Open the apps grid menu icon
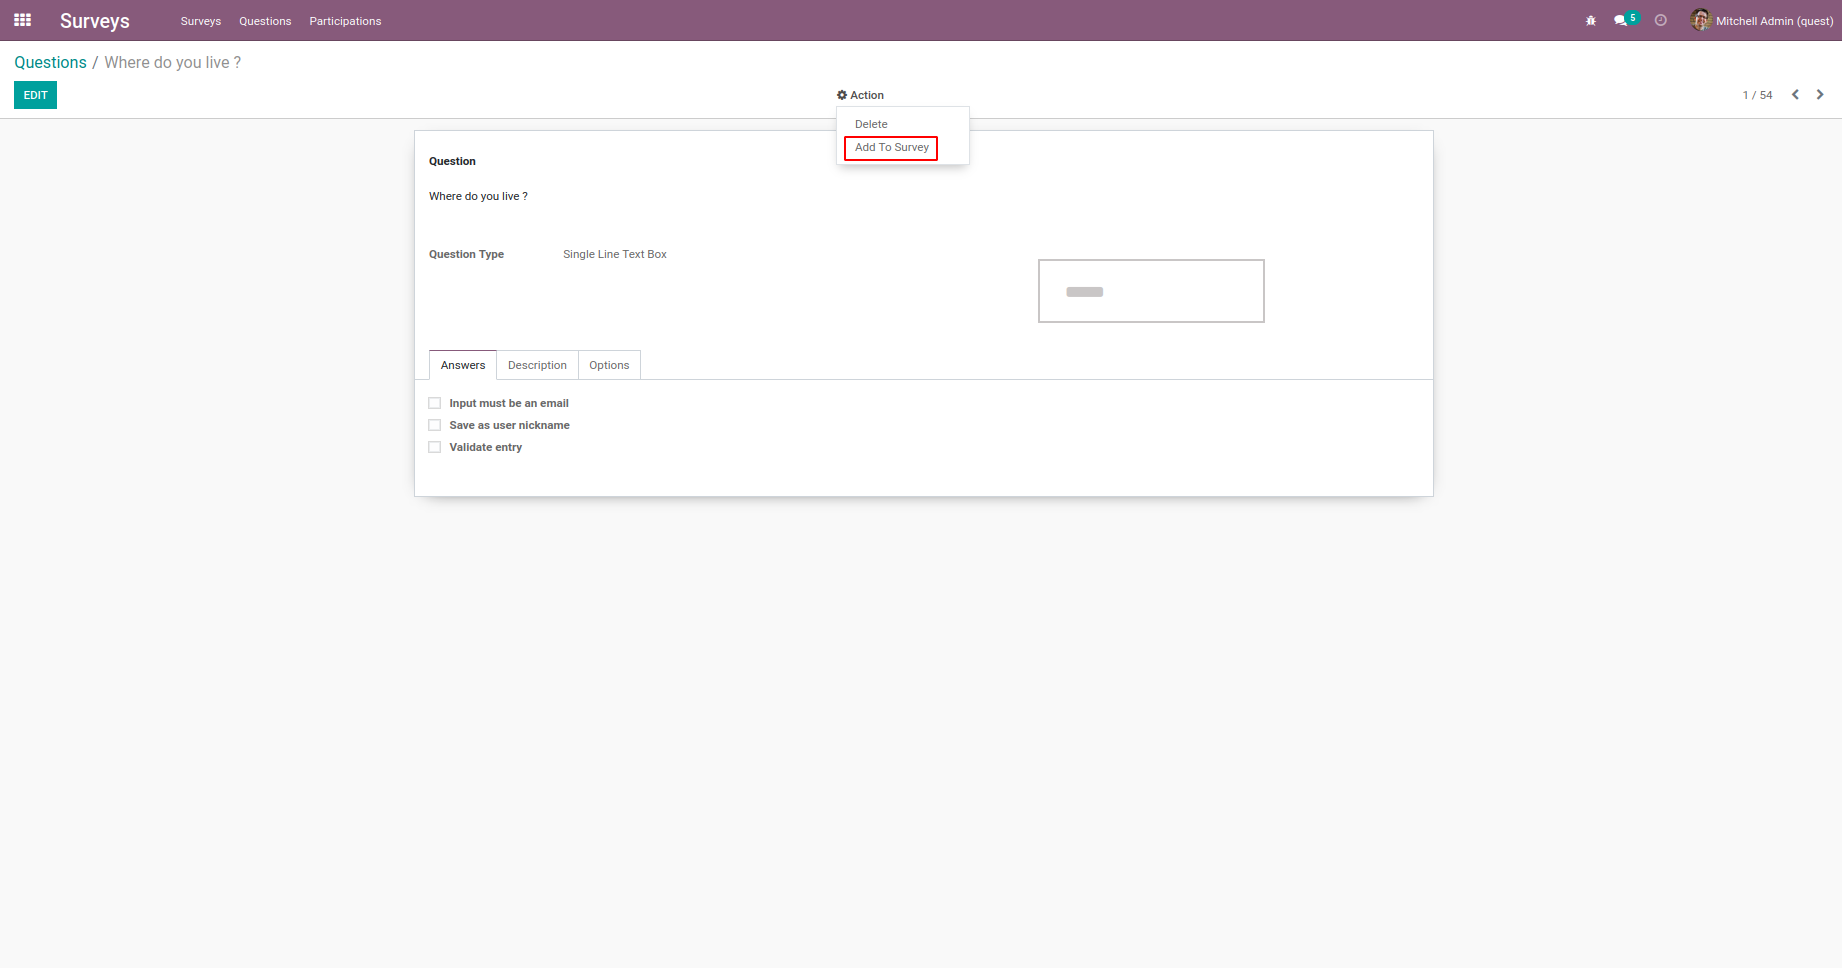 22,20
